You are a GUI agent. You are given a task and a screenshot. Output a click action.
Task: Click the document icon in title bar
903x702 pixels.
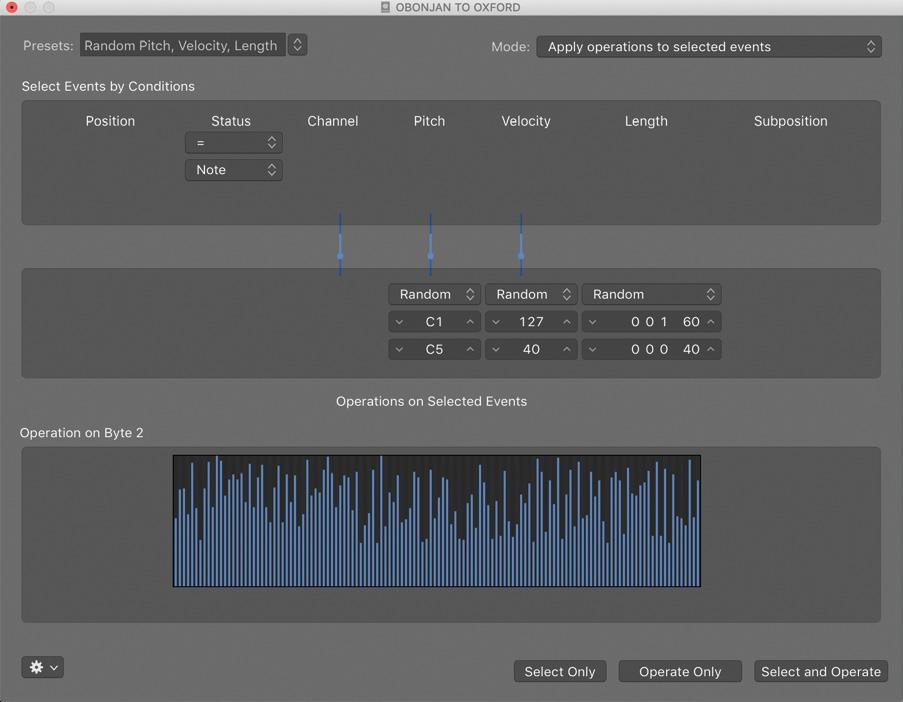tap(385, 7)
